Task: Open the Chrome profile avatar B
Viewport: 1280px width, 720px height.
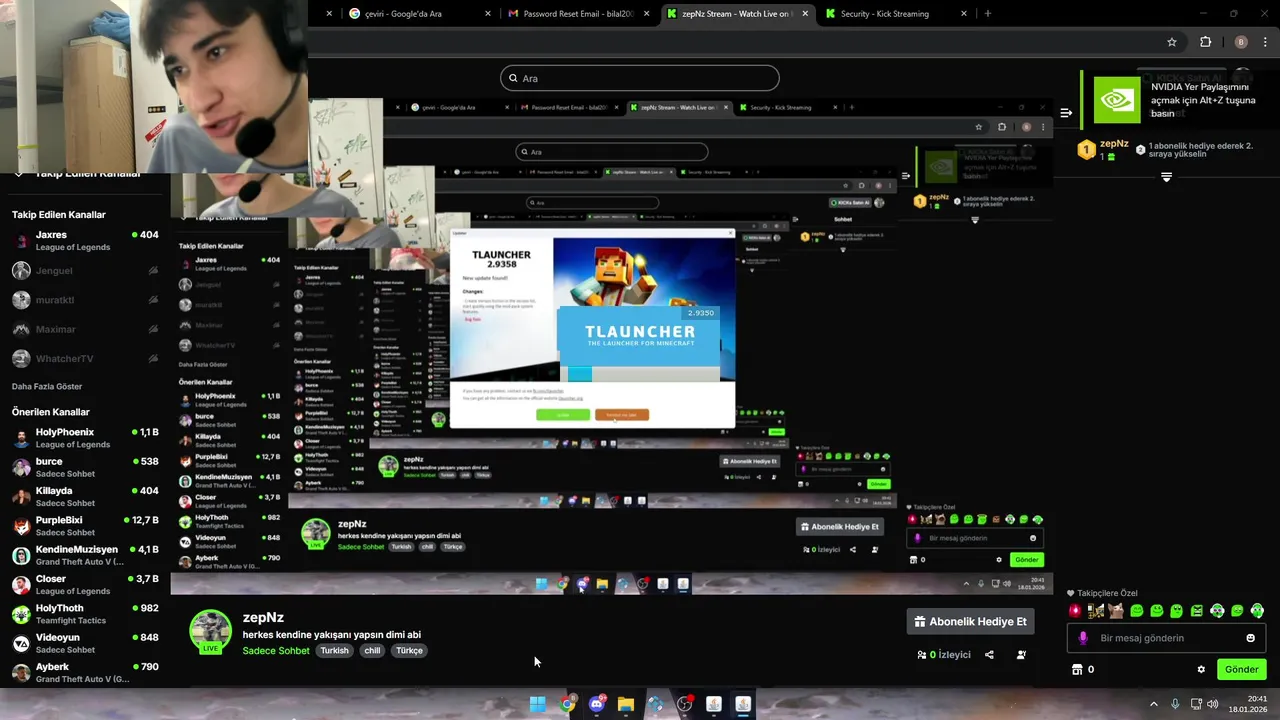Action: pyautogui.click(x=1241, y=42)
